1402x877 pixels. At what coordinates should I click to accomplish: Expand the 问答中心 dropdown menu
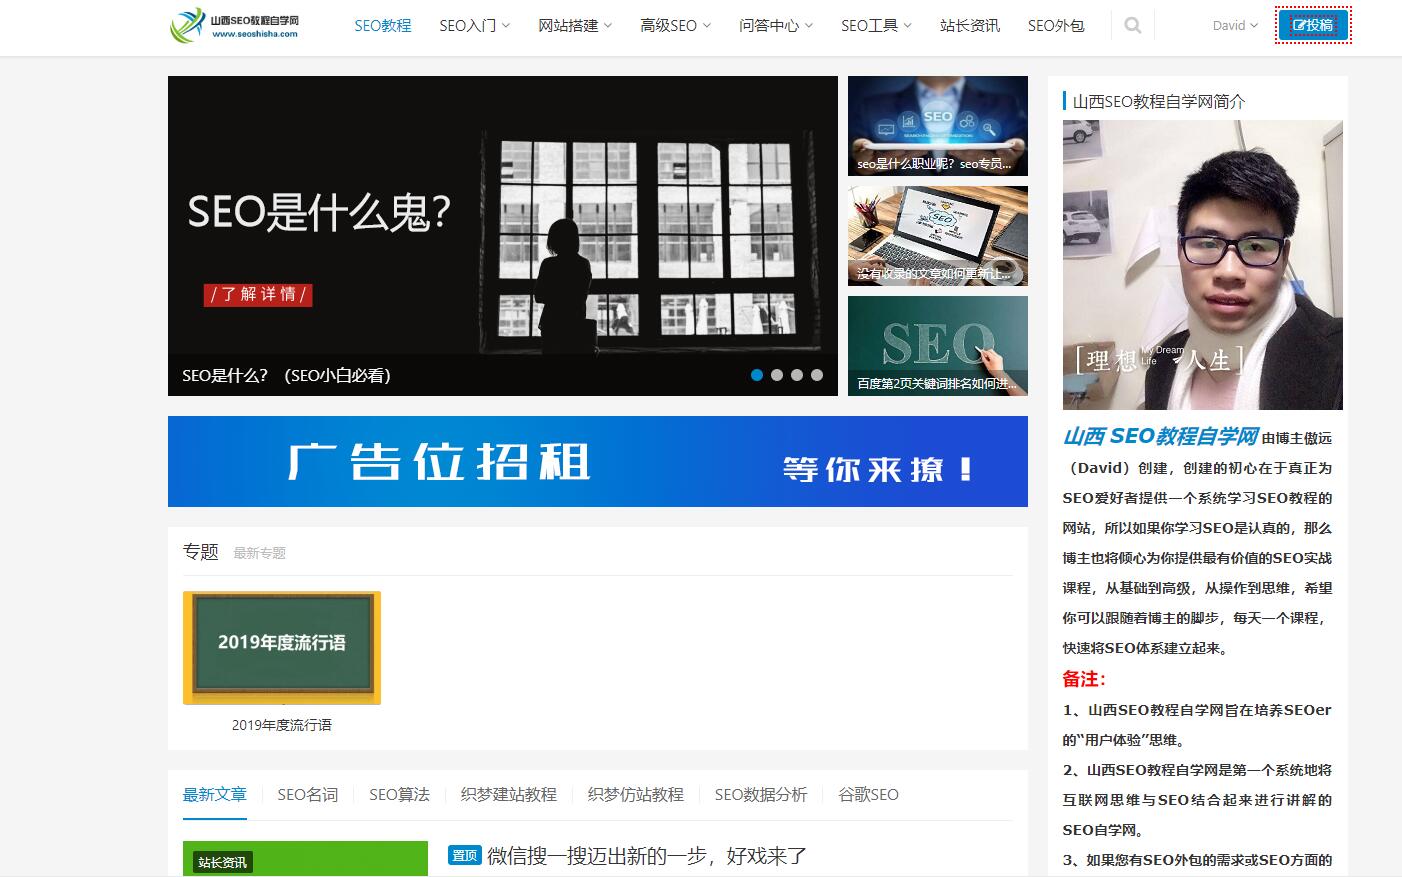776,26
